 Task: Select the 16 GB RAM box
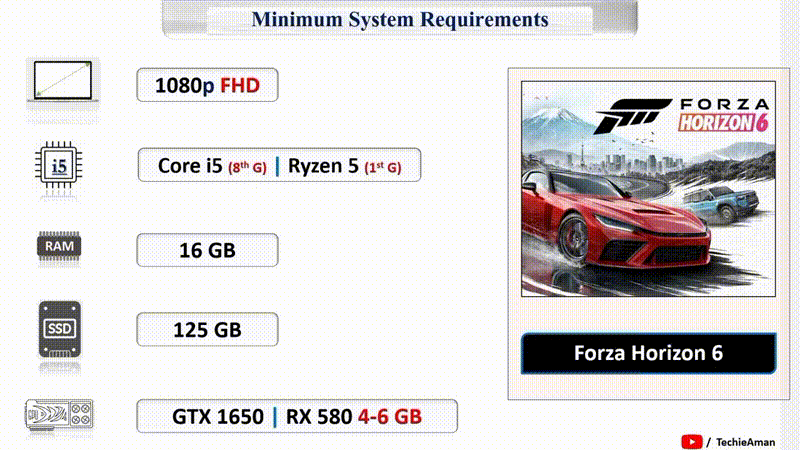207,250
